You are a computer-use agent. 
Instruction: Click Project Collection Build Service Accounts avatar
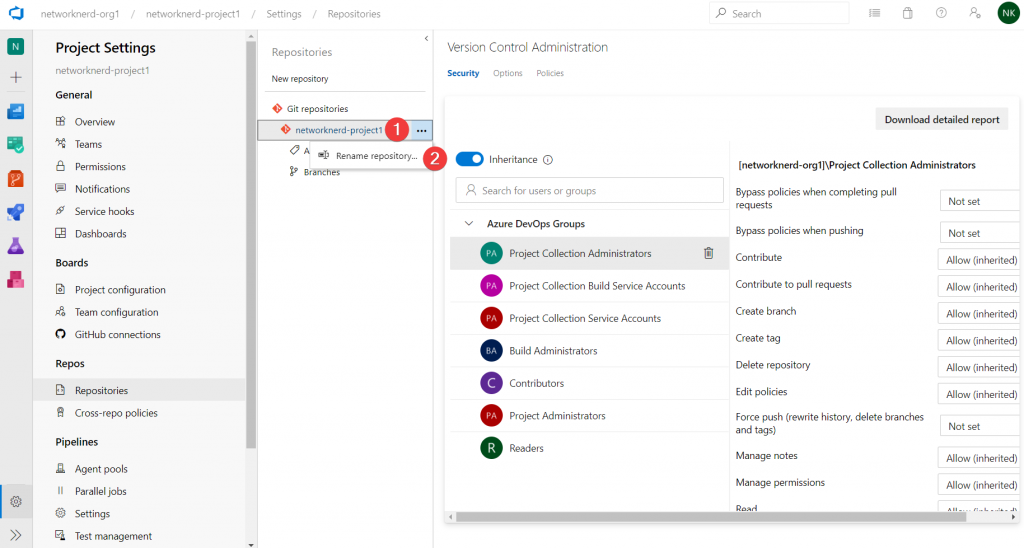491,285
